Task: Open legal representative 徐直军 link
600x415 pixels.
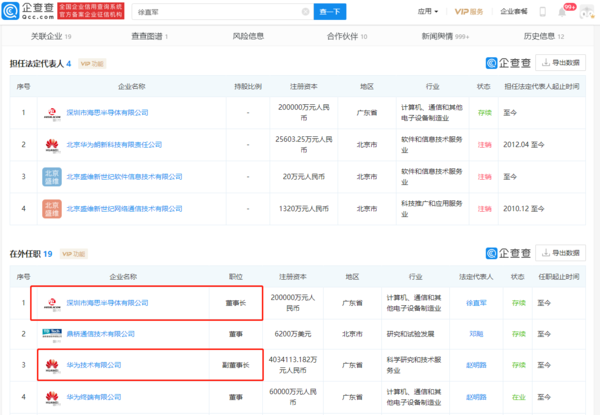Action: pos(476,303)
